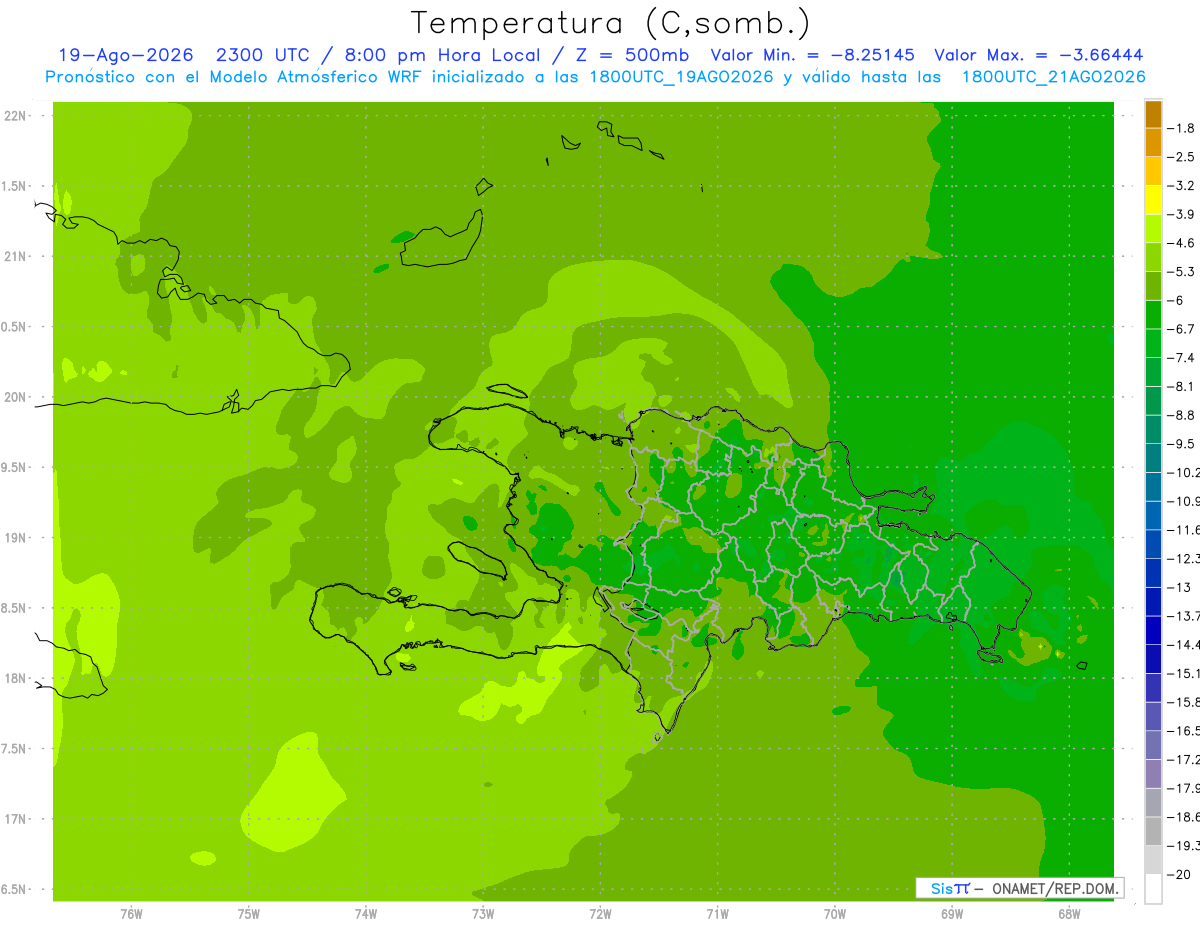Click the 71W longitude label
The image size is (1200, 927).
(x=717, y=913)
